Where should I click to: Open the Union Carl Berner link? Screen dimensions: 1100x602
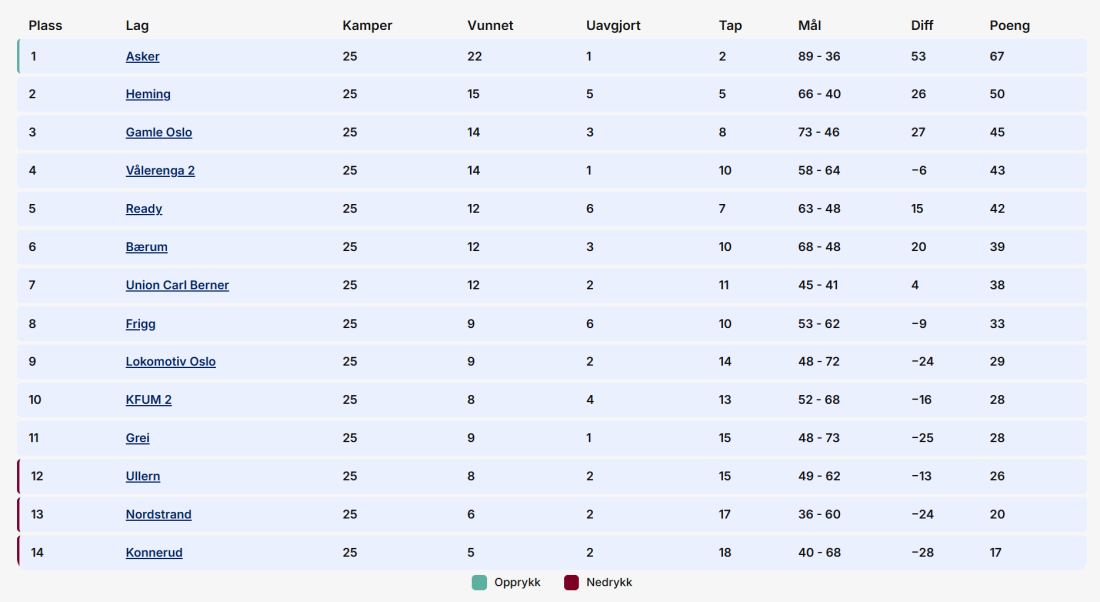click(x=177, y=285)
